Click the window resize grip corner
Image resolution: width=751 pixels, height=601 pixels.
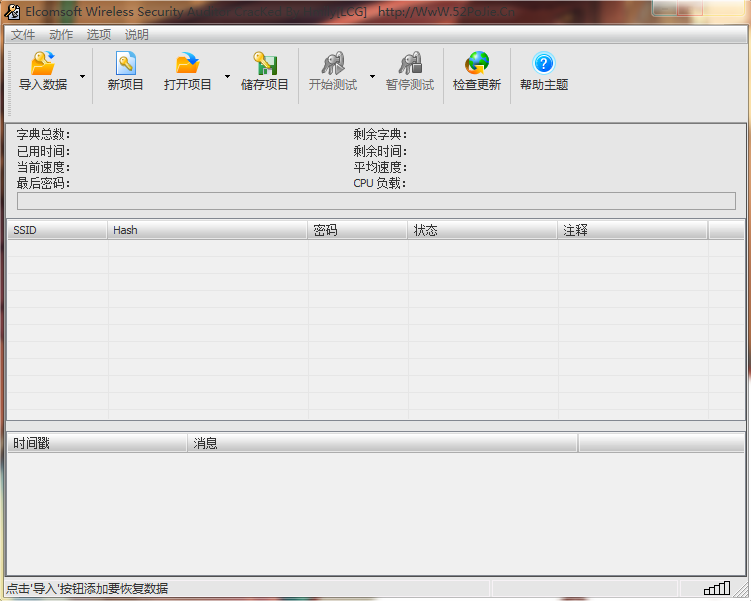click(x=742, y=589)
